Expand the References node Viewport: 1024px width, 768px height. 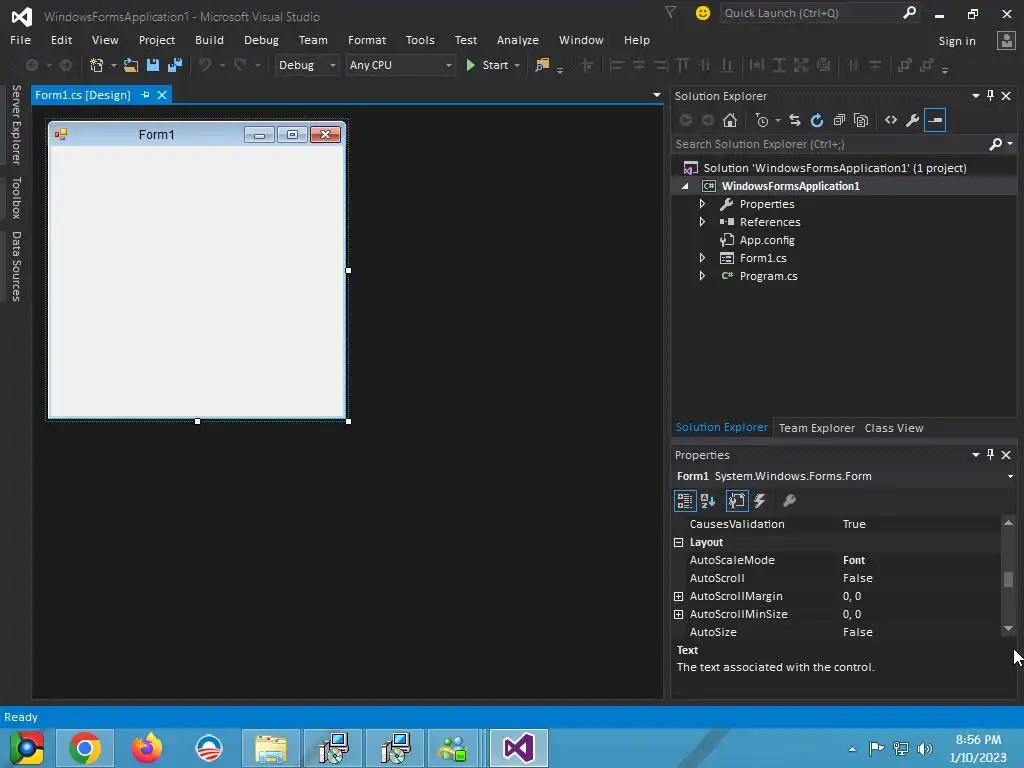click(x=702, y=221)
